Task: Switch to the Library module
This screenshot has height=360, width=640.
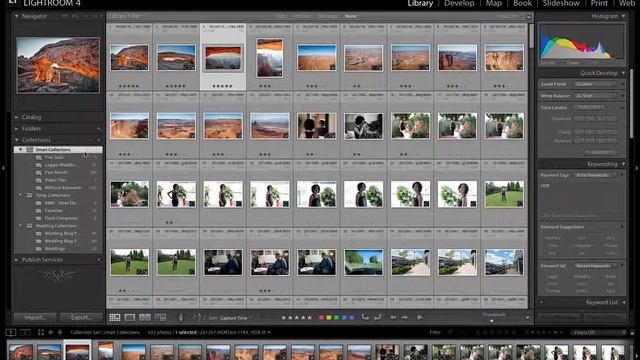Action: (420, 4)
